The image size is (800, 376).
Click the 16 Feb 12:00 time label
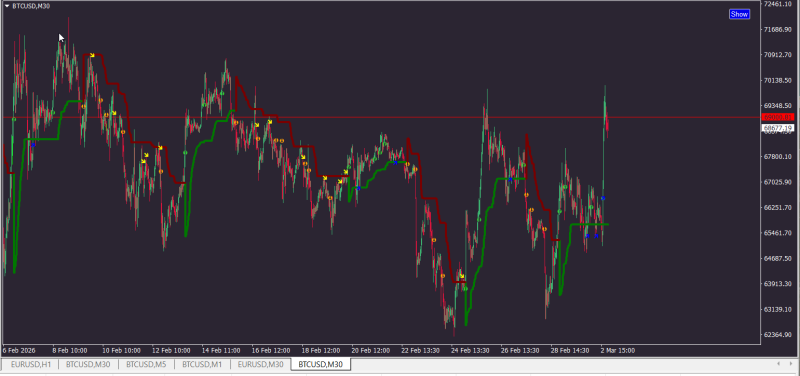click(x=271, y=350)
